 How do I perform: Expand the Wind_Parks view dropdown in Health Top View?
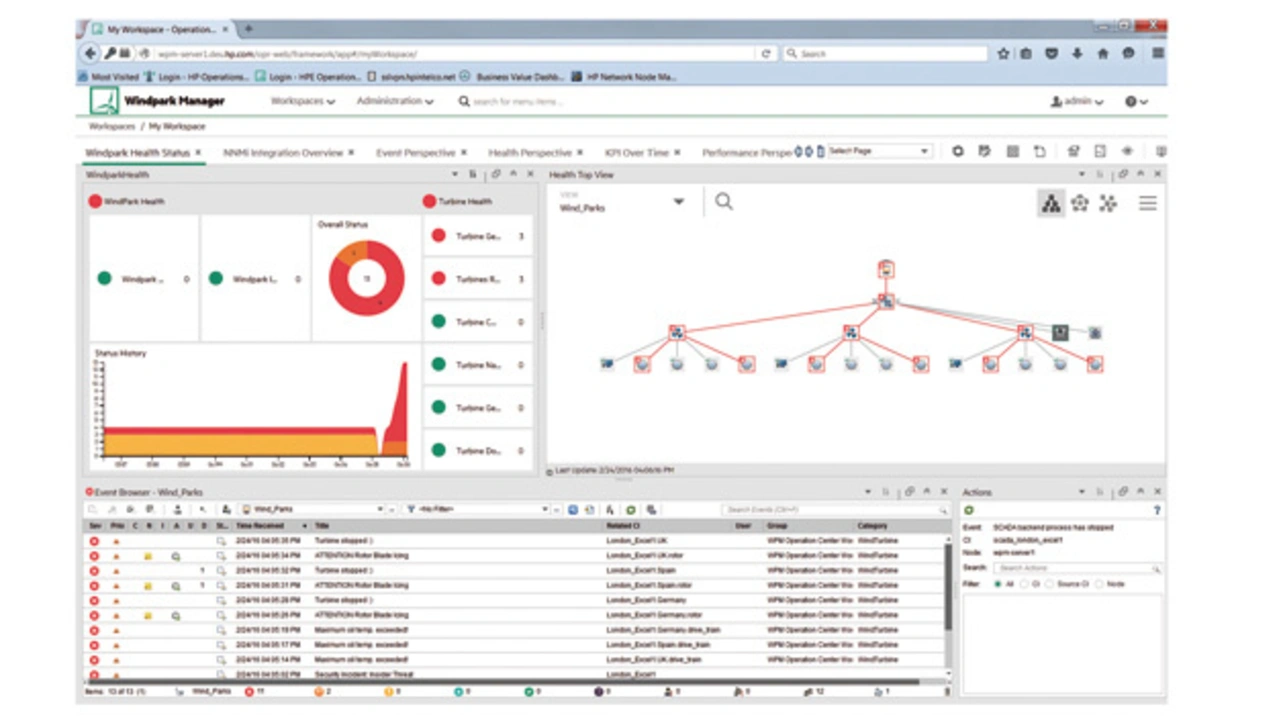coord(678,202)
